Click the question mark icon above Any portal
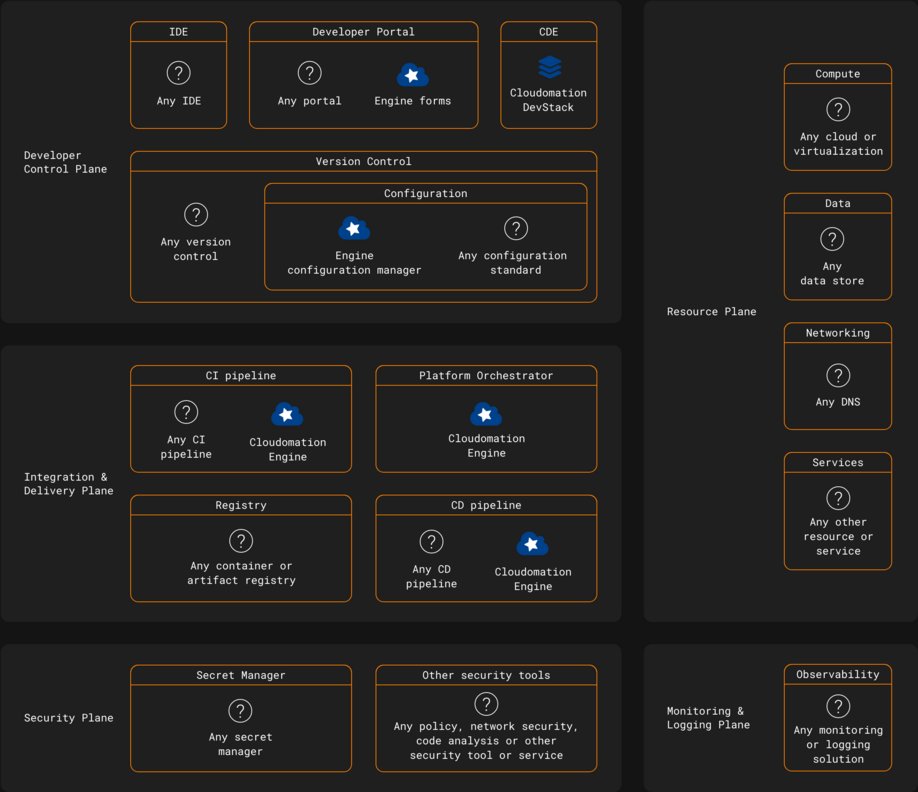This screenshot has height=792, width=918. [310, 73]
